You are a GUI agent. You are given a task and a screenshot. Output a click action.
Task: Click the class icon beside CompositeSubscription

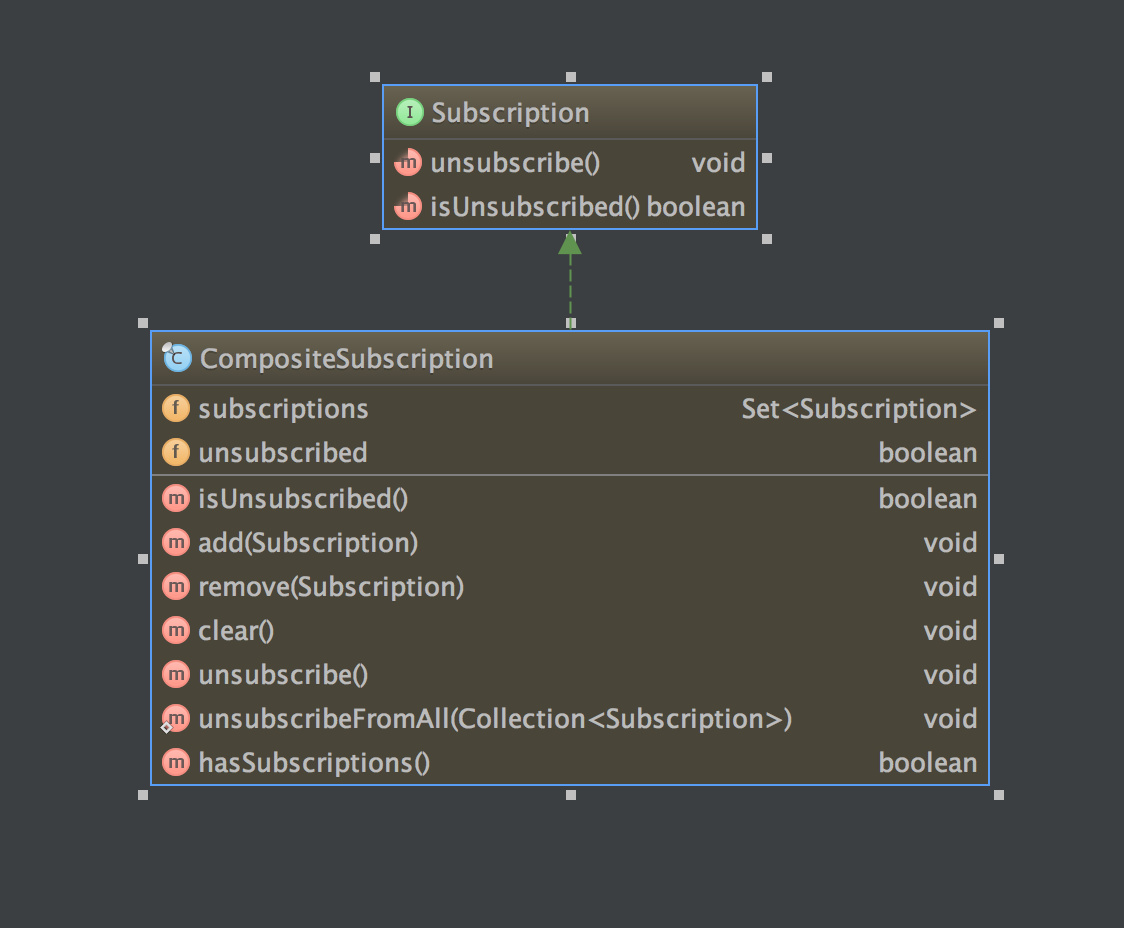click(176, 358)
